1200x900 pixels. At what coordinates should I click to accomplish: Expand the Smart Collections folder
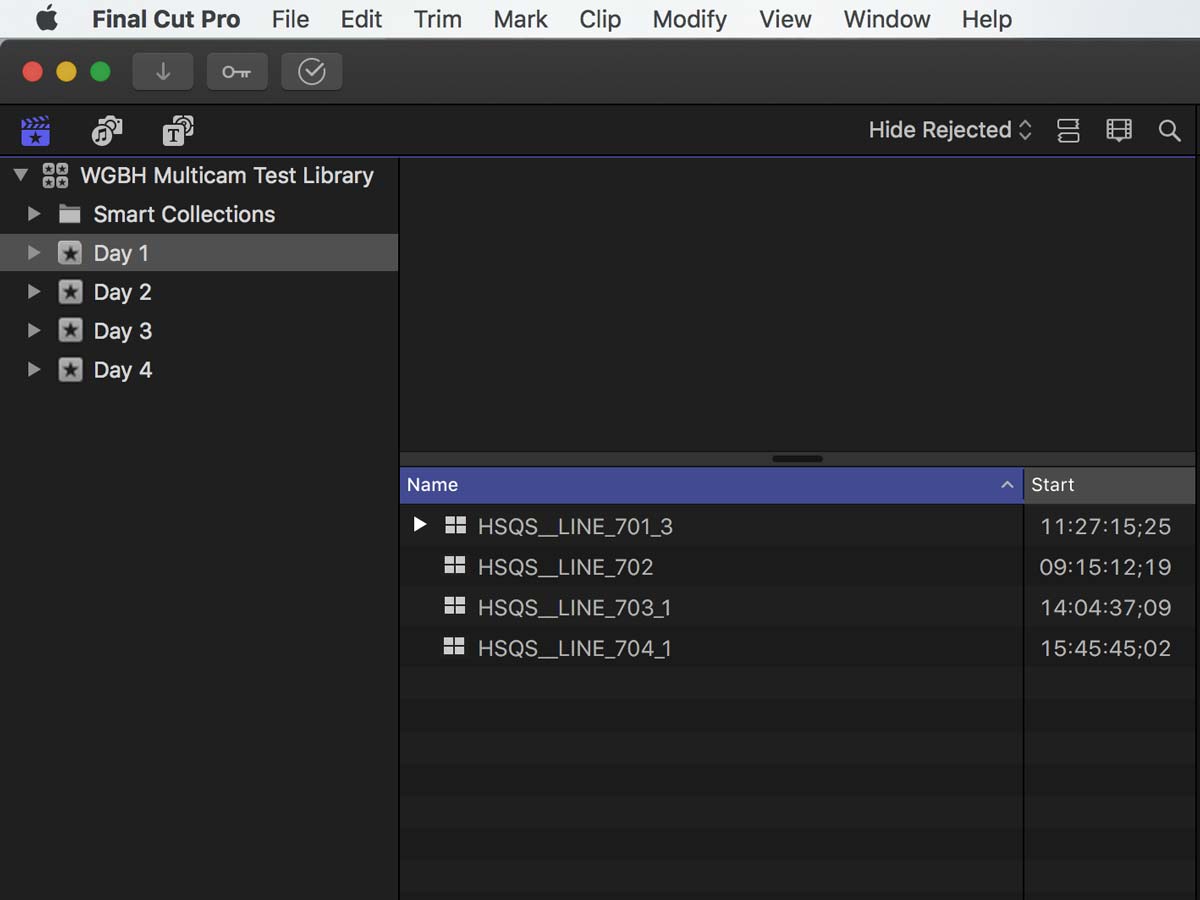coord(34,214)
